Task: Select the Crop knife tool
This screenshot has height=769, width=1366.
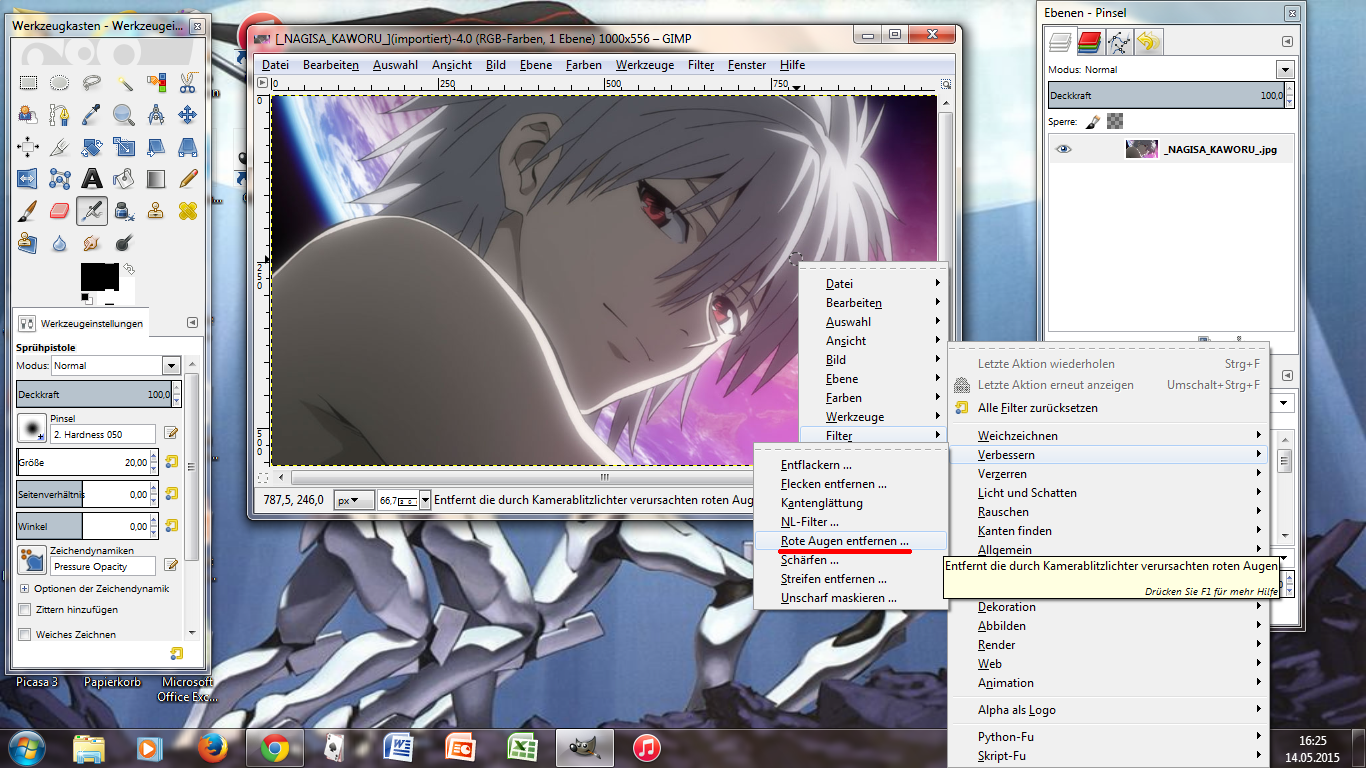Action: point(60,147)
